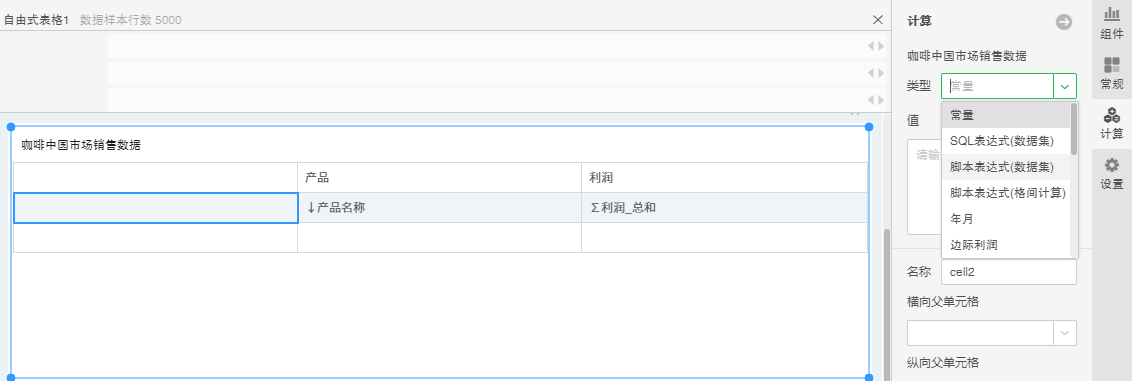Close the 自由式表格1 editor with the X
This screenshot has height=381, width=1132.
point(877,19)
